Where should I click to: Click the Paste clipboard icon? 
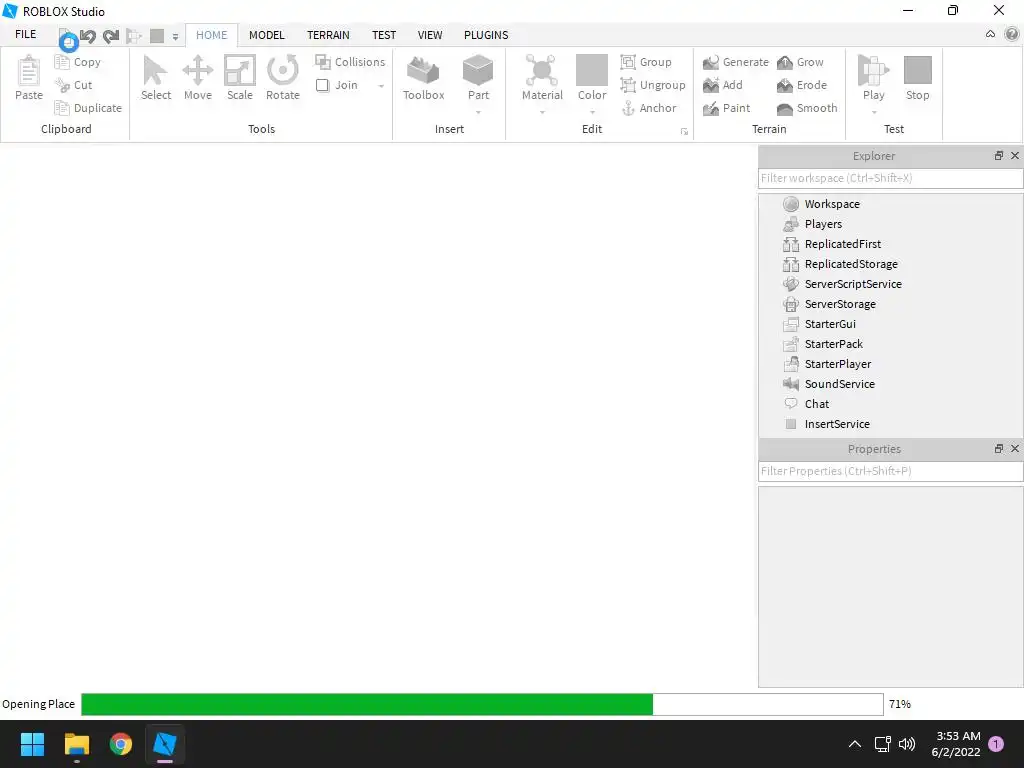(29, 71)
